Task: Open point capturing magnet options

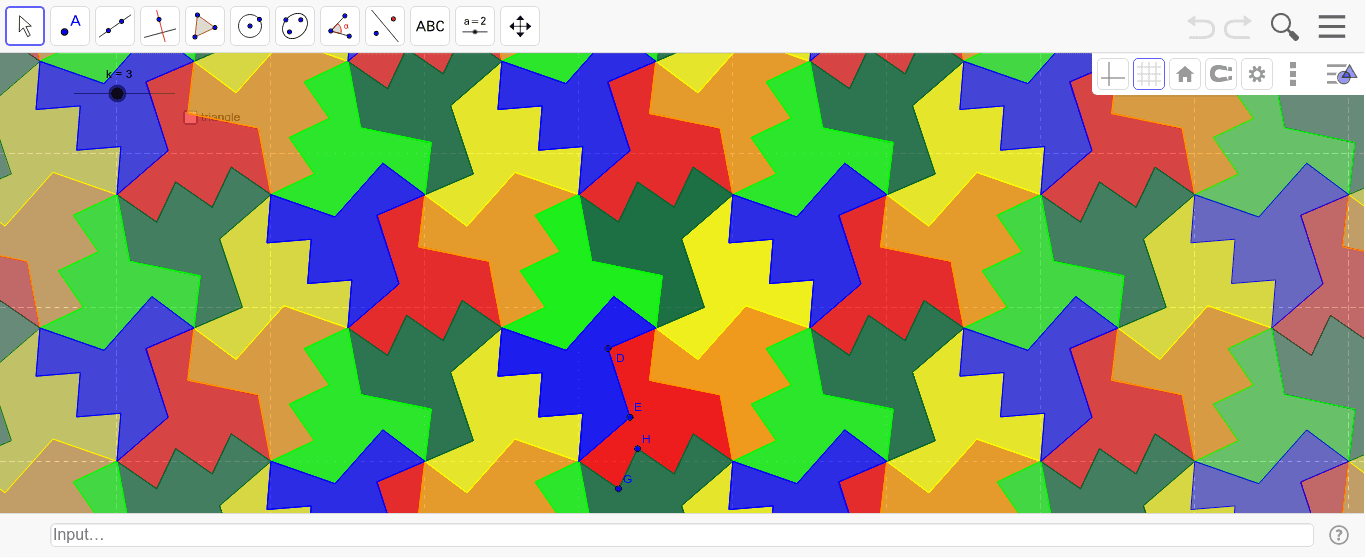Action: (1221, 74)
